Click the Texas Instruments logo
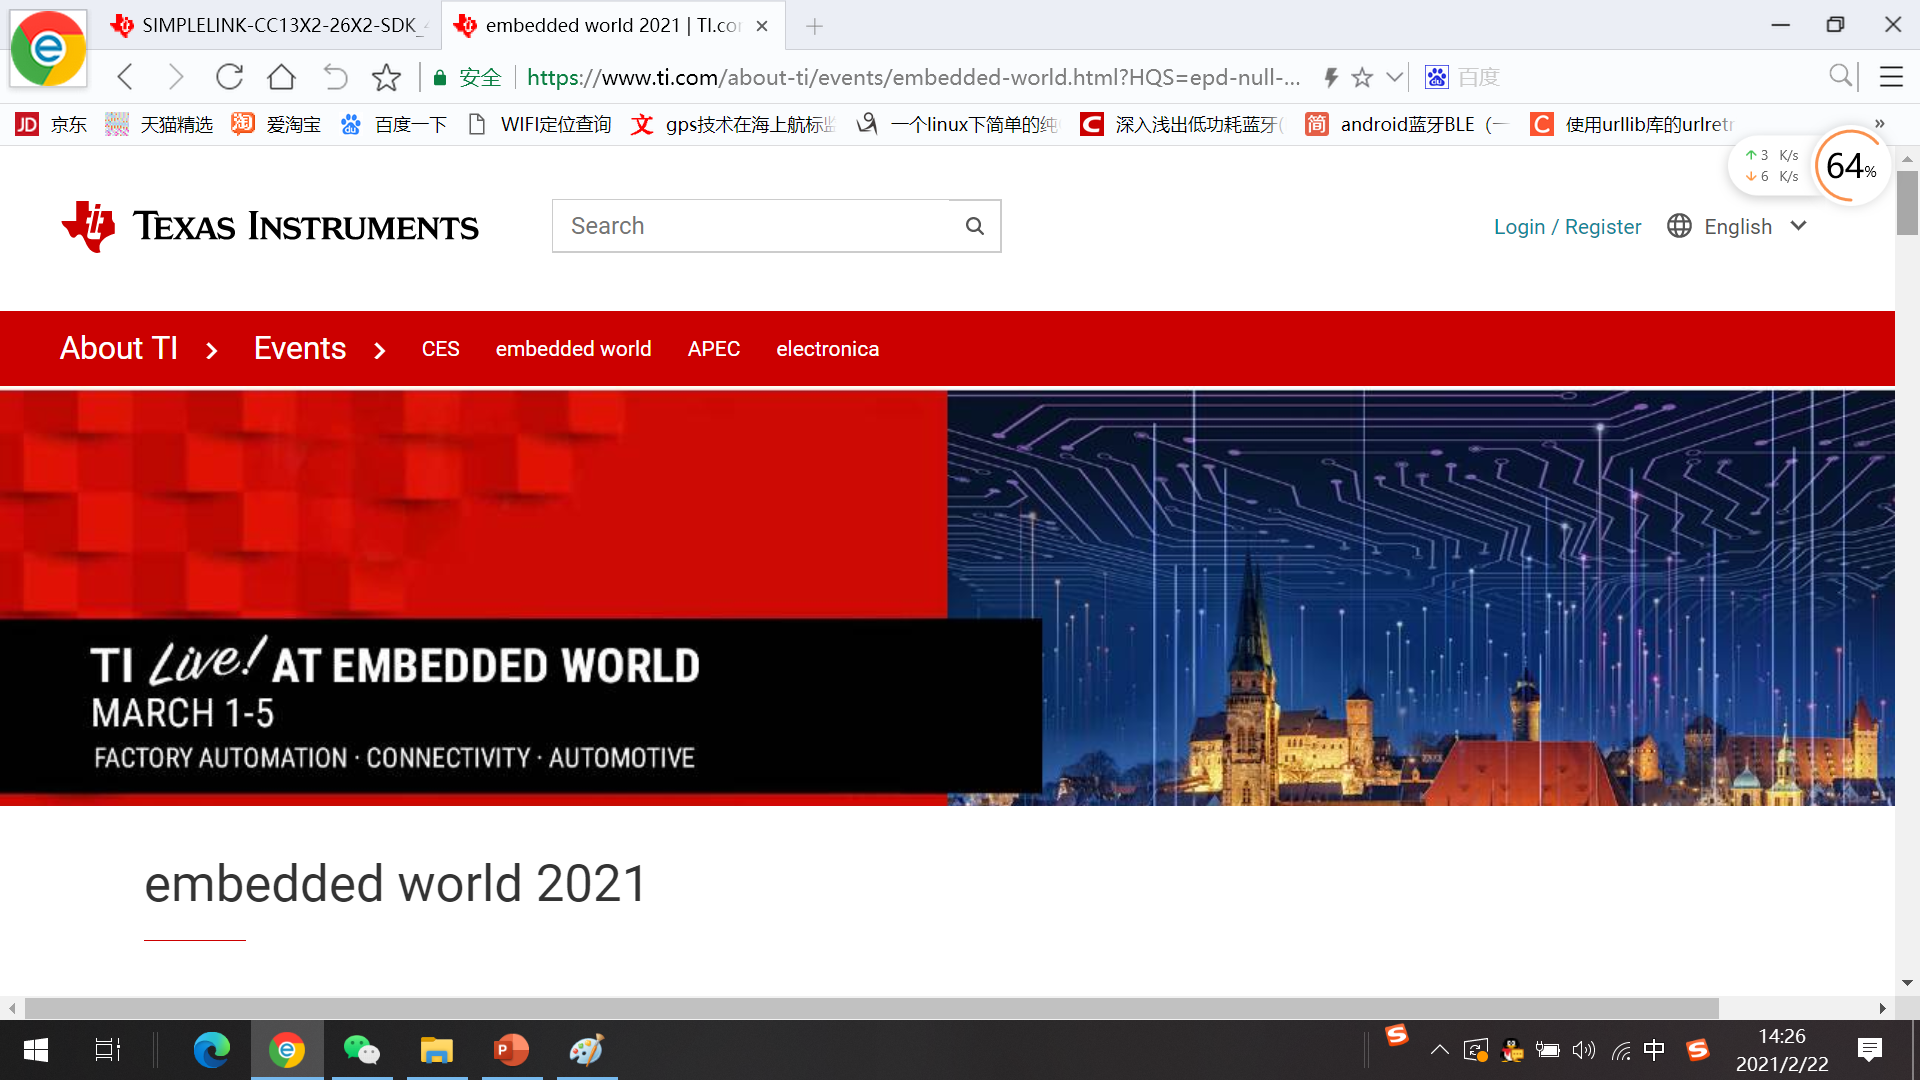Screen dimensions: 1920x1080 coord(270,226)
